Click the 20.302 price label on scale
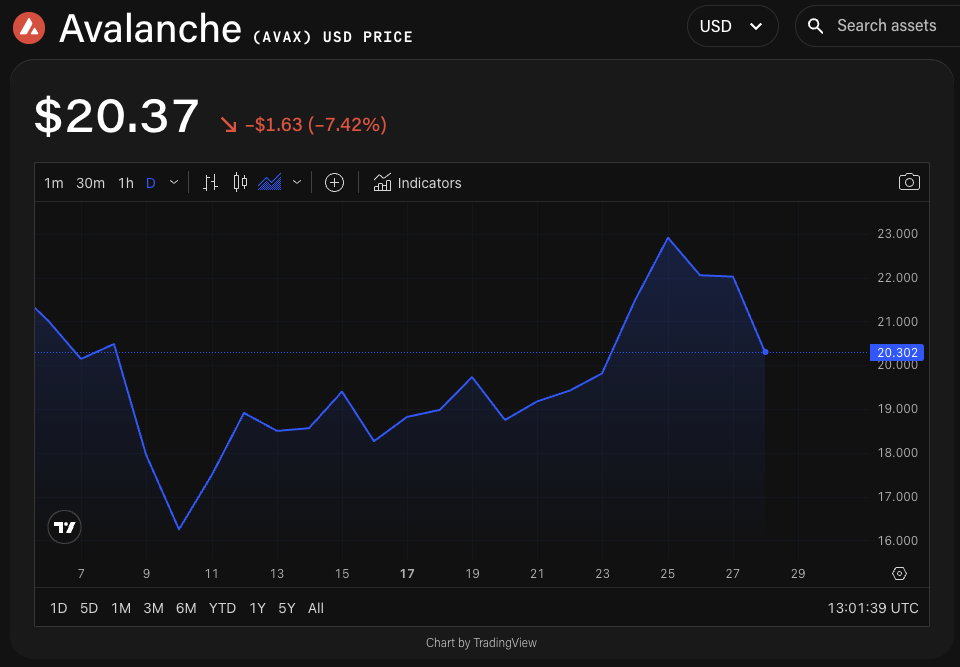Image resolution: width=960 pixels, height=667 pixels. tap(897, 352)
